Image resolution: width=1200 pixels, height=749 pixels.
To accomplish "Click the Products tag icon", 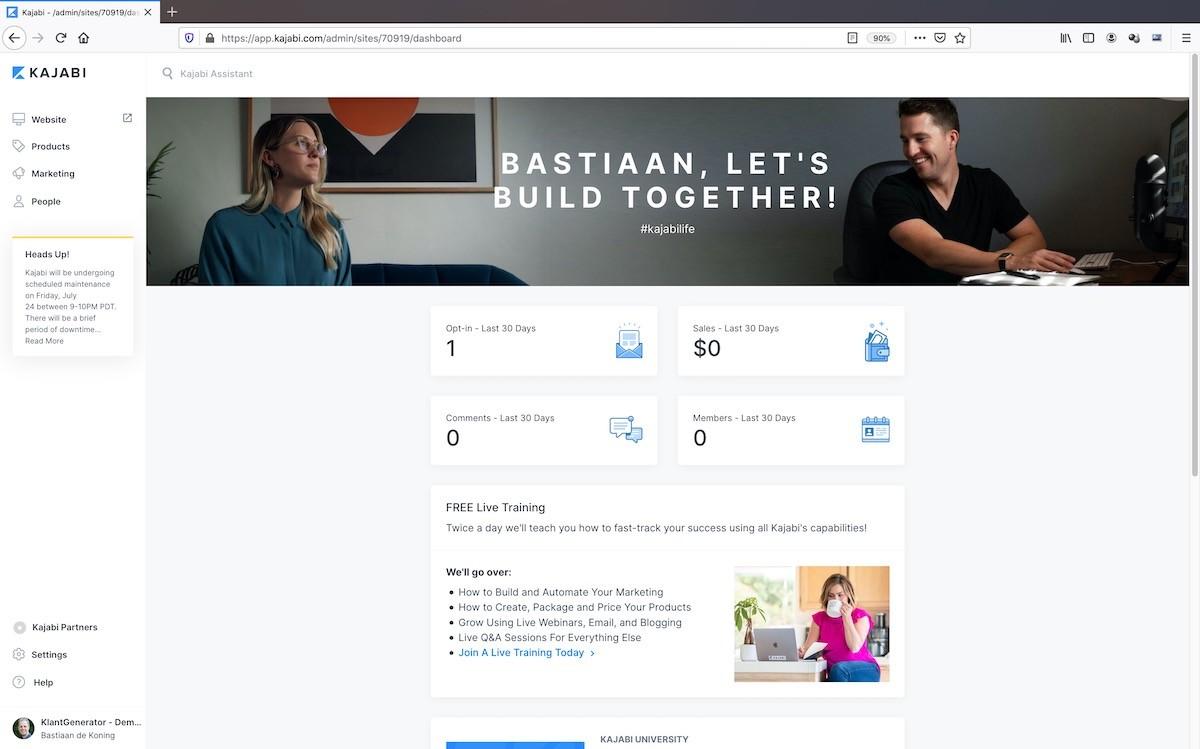I will [x=18, y=146].
